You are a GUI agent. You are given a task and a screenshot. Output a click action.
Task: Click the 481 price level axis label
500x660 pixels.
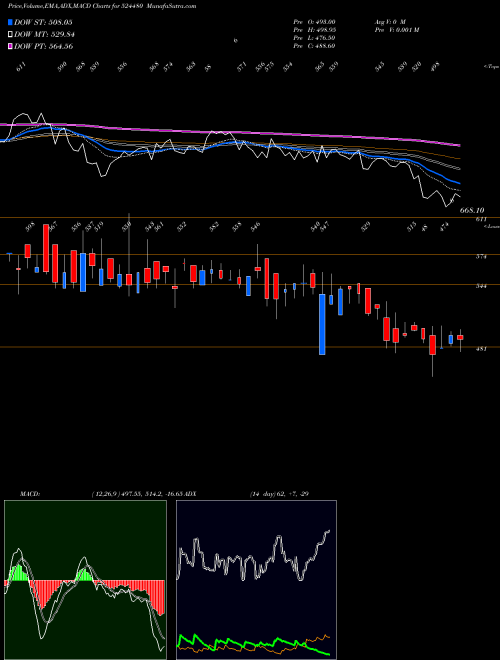coord(481,349)
